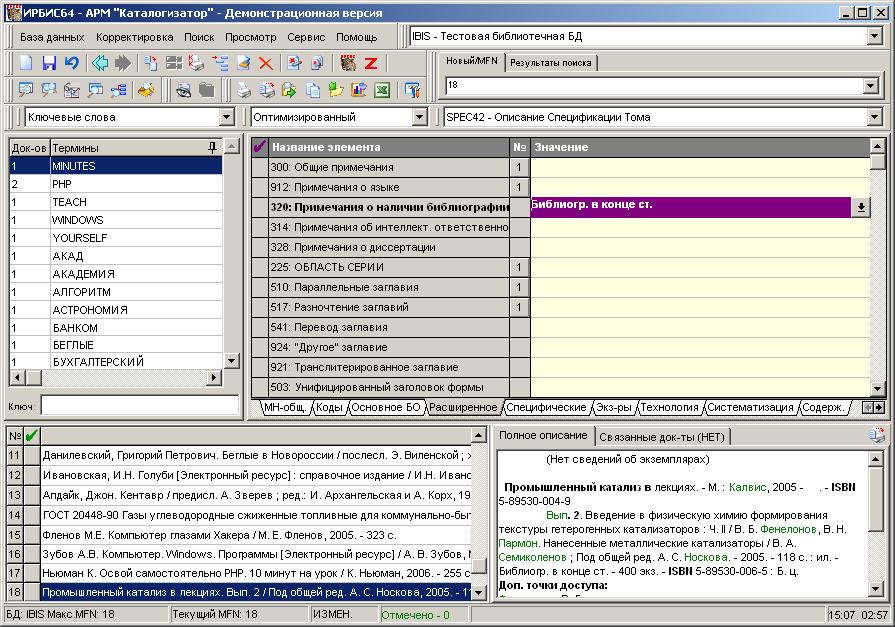Open the База данных menu
The width and height of the screenshot is (895, 627).
pos(52,37)
